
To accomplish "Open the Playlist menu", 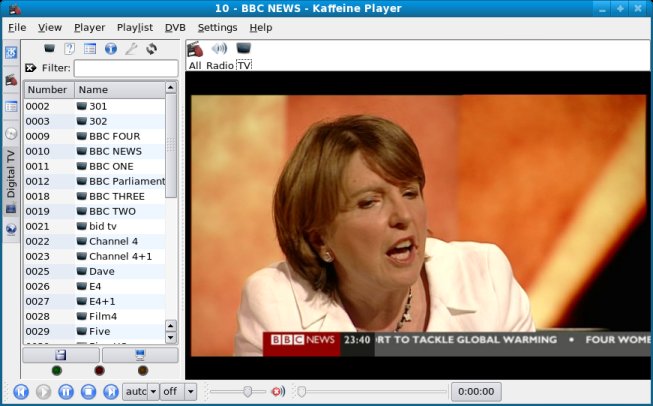I will (x=135, y=27).
